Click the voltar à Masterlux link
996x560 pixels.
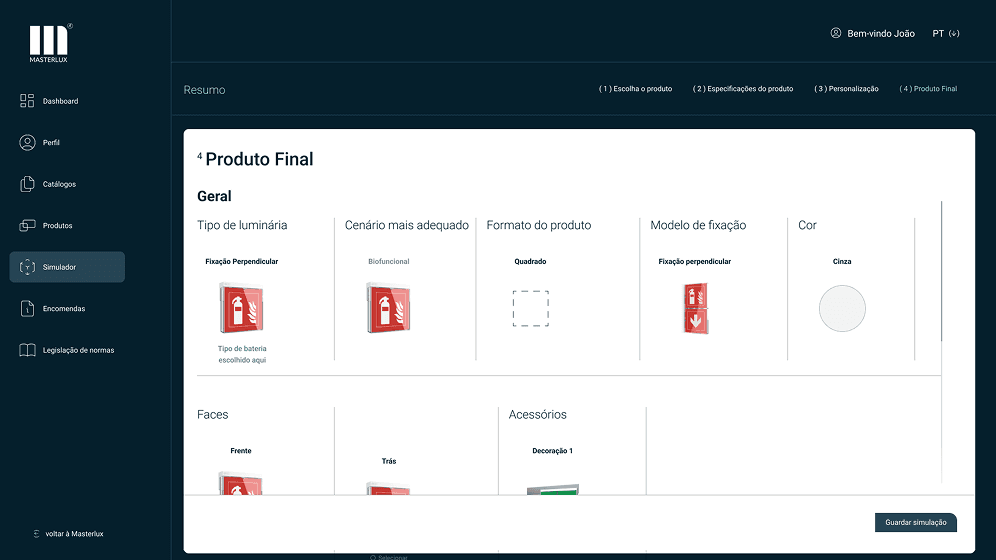pyautogui.click(x=74, y=534)
